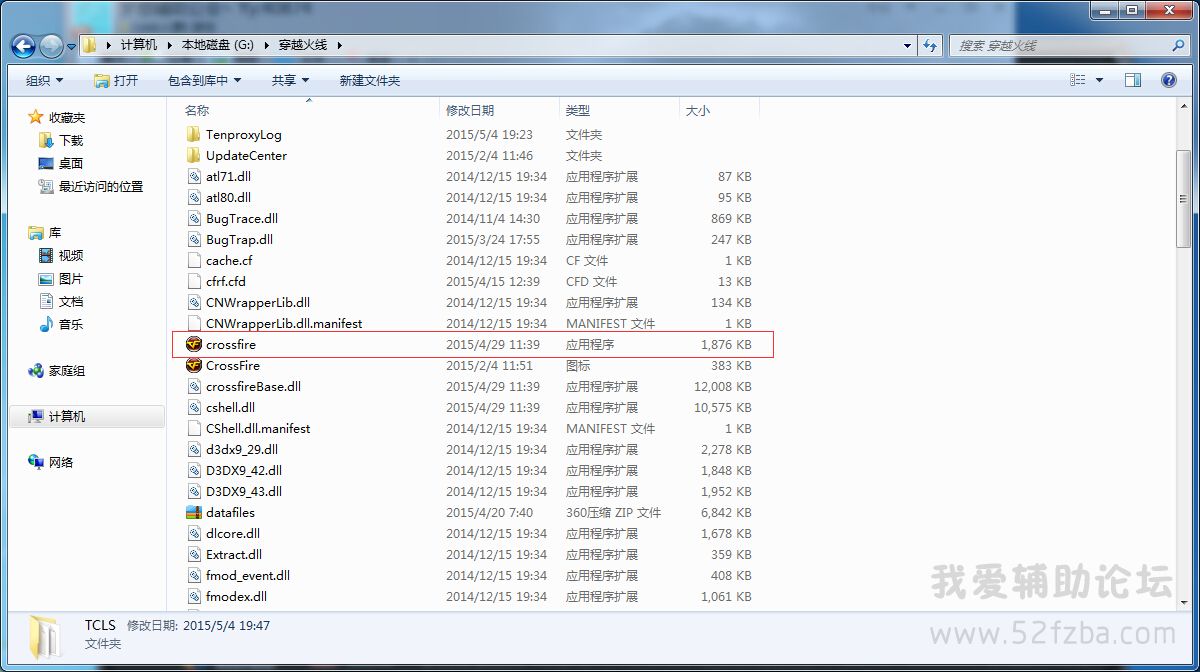The width and height of the screenshot is (1200, 672).
Task: Select 最近访问的位置 in the navigation pane
Action: point(101,186)
